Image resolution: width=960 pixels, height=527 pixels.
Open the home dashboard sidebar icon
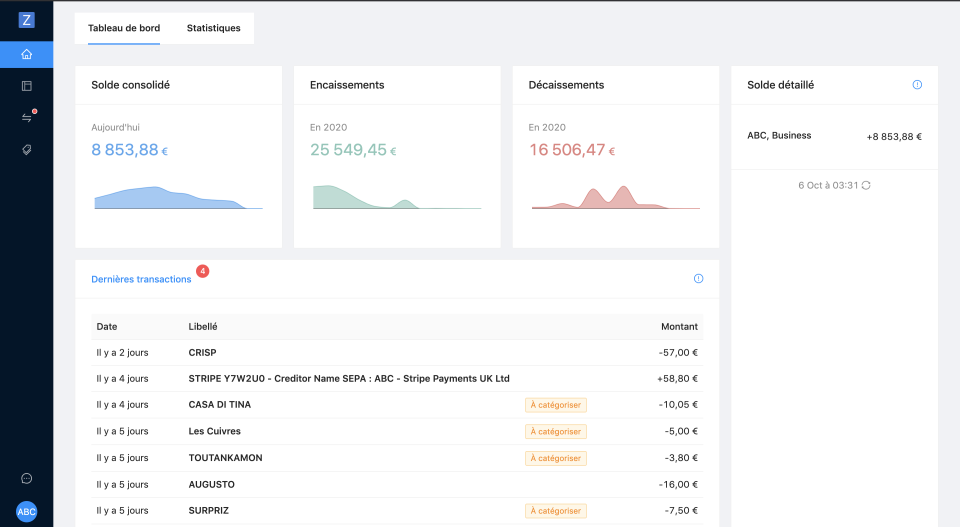(27, 54)
